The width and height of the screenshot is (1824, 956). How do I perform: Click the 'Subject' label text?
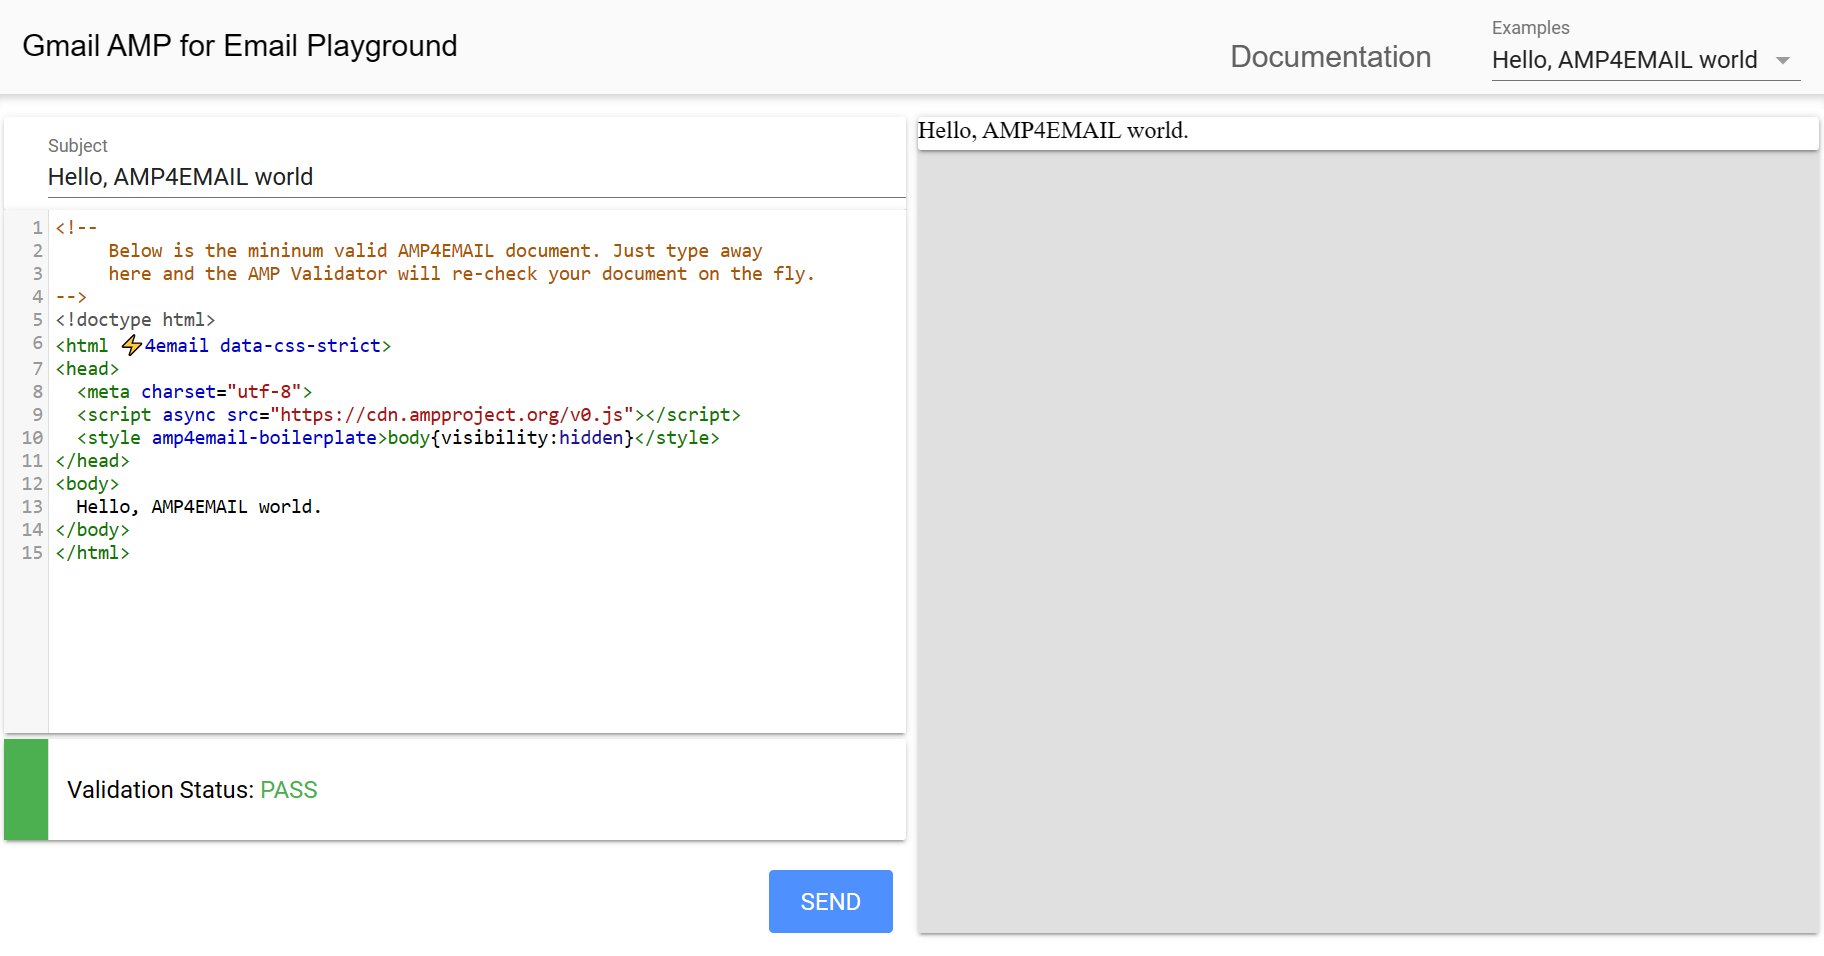[x=77, y=146]
